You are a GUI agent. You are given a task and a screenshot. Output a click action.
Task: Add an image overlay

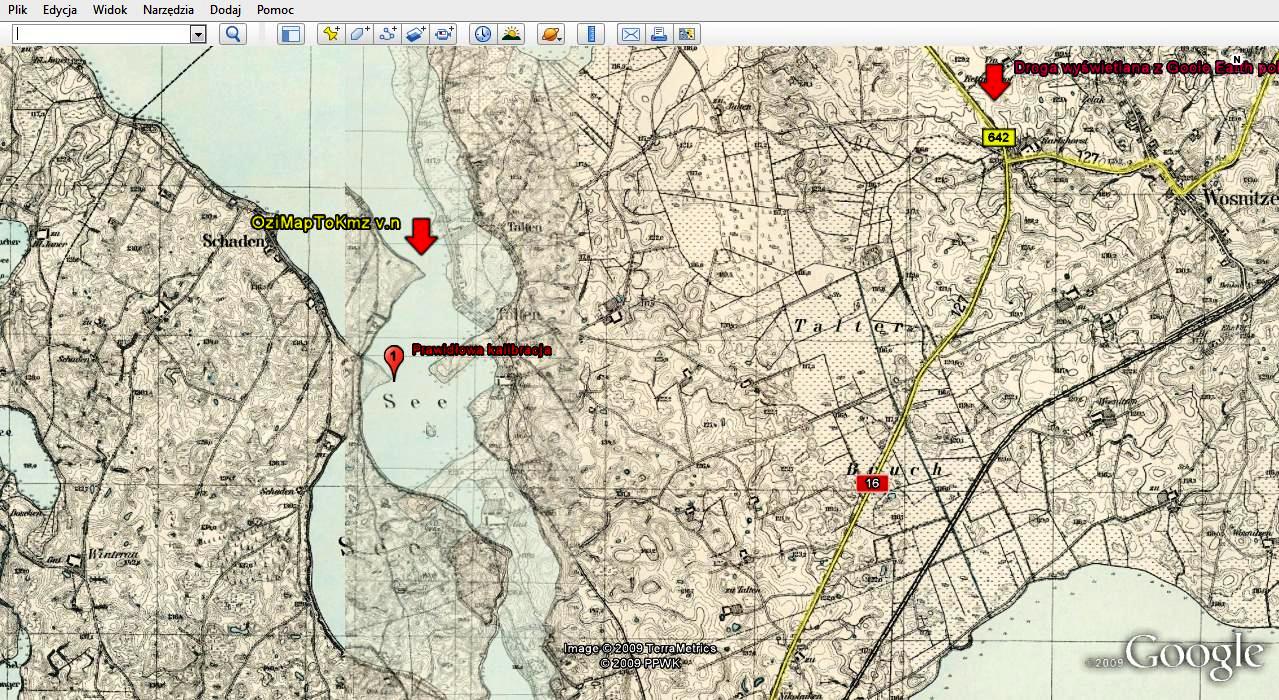pos(415,34)
